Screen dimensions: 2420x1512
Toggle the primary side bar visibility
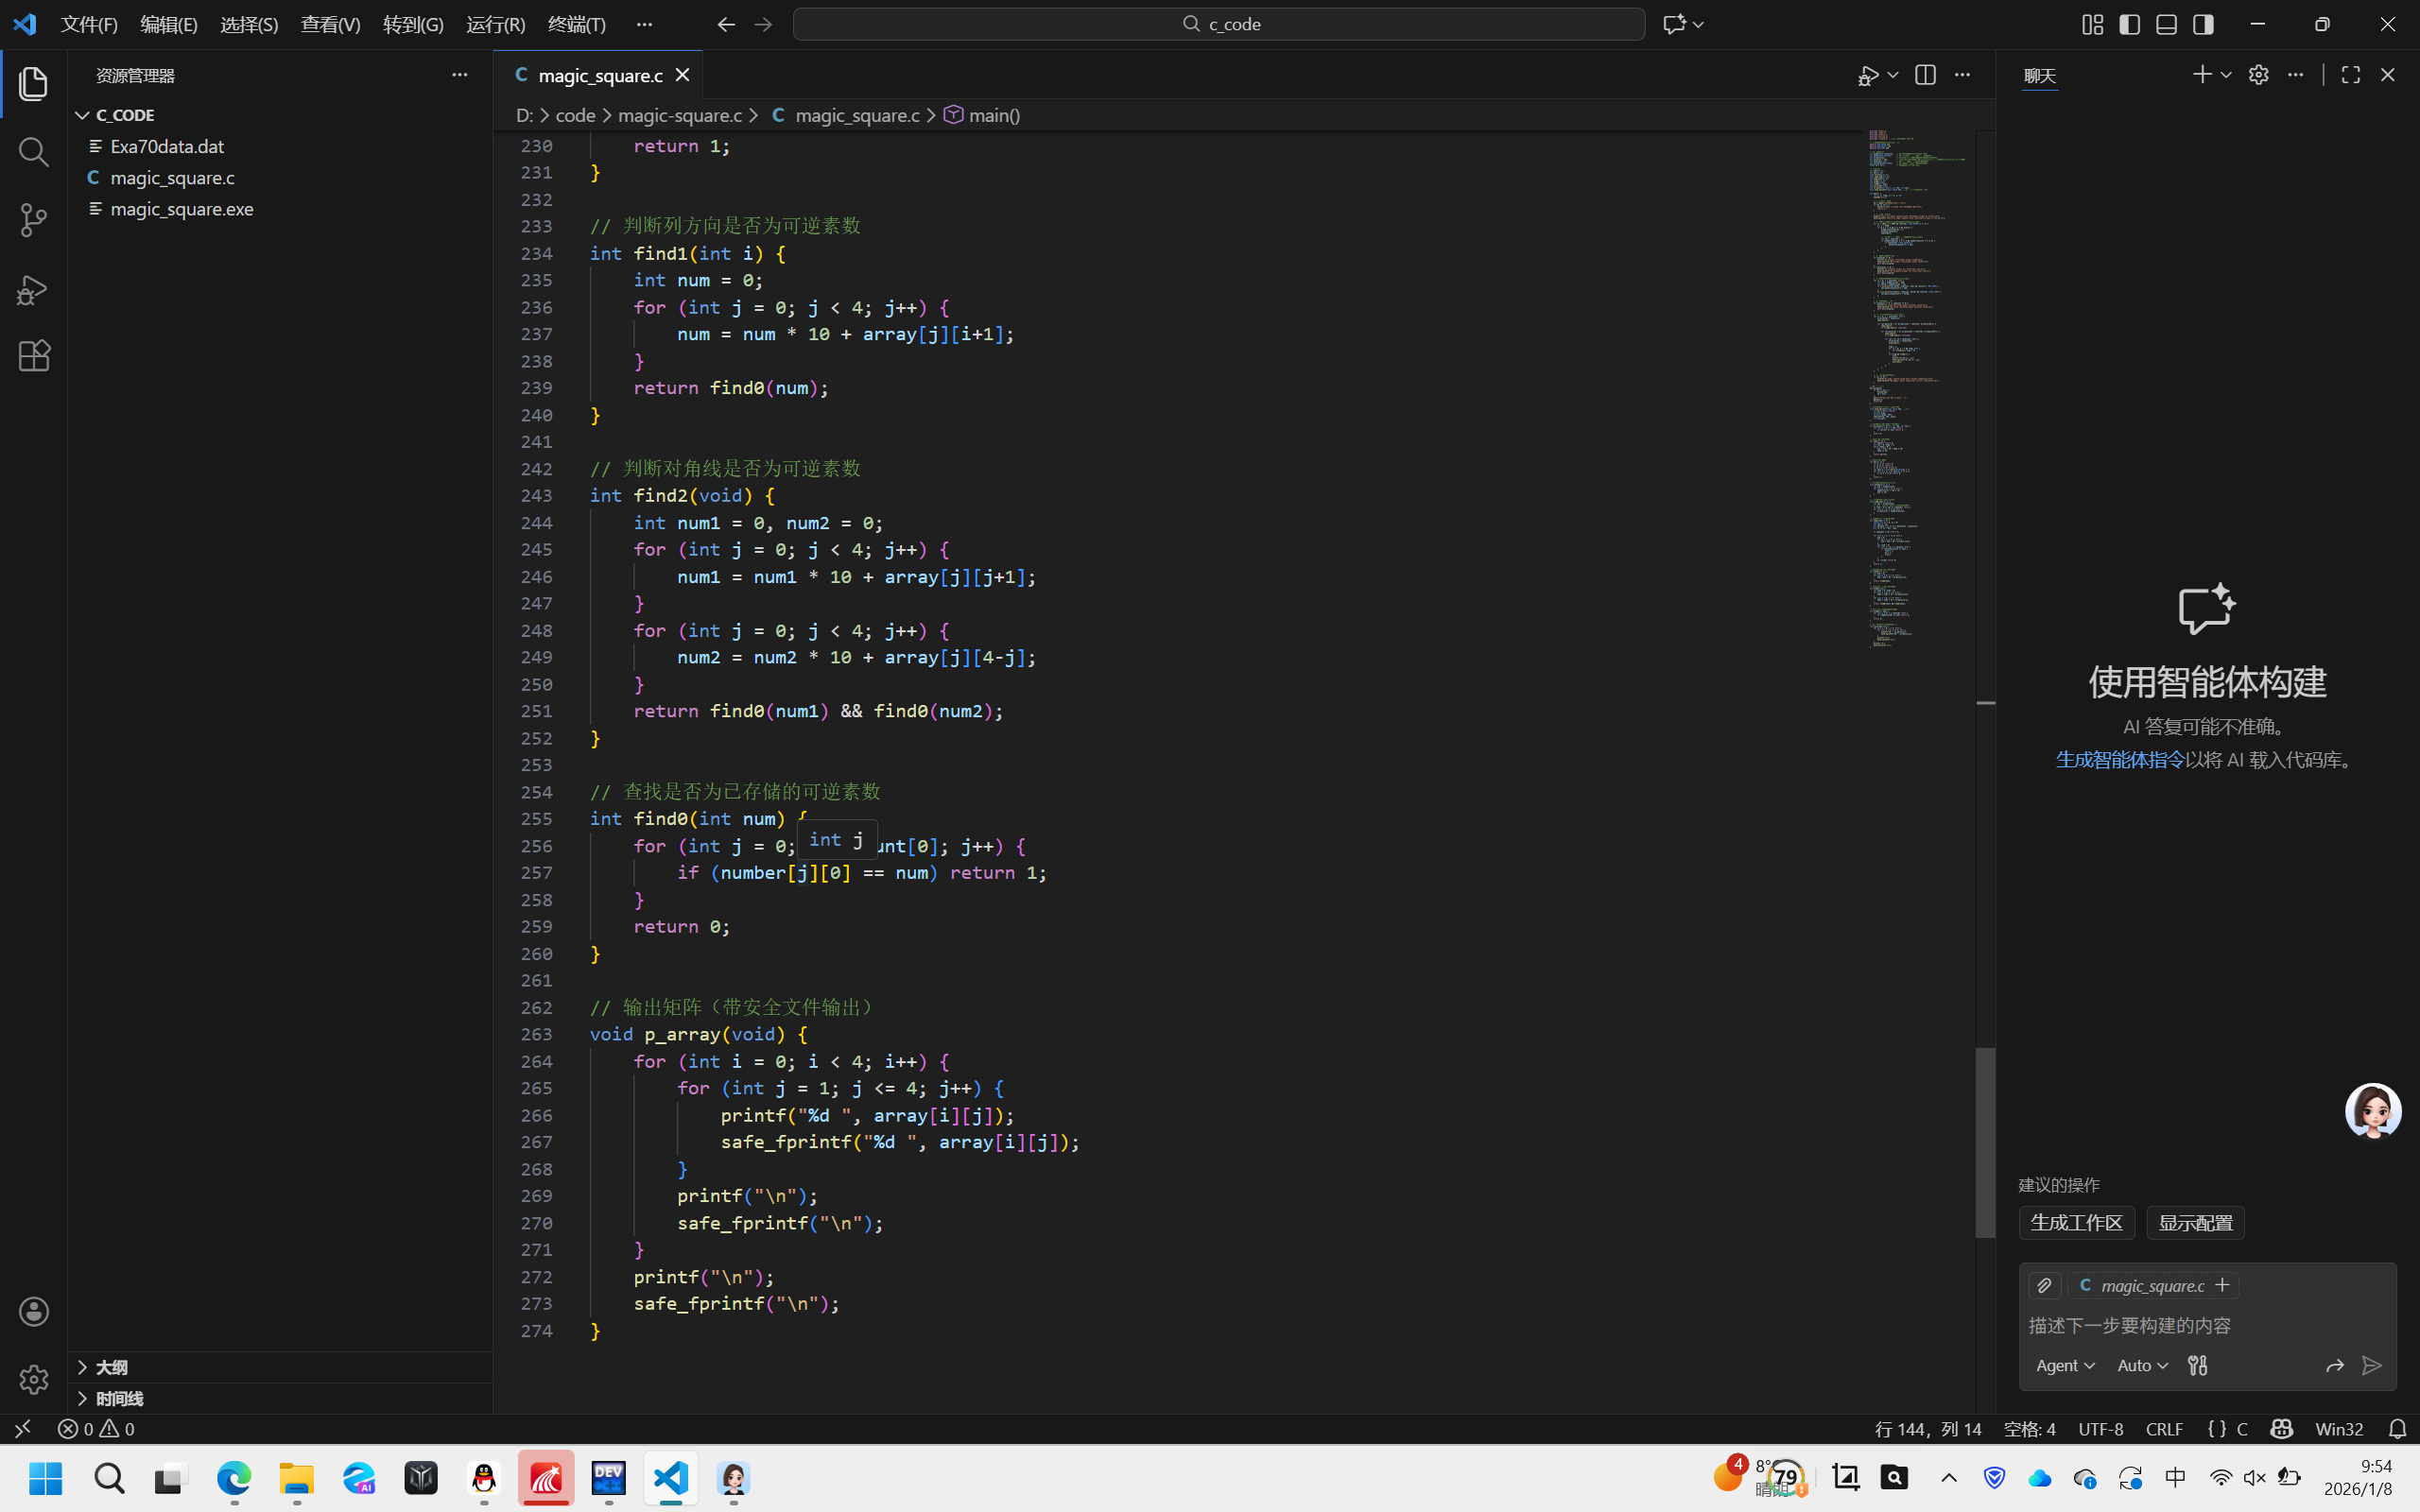[2129, 24]
